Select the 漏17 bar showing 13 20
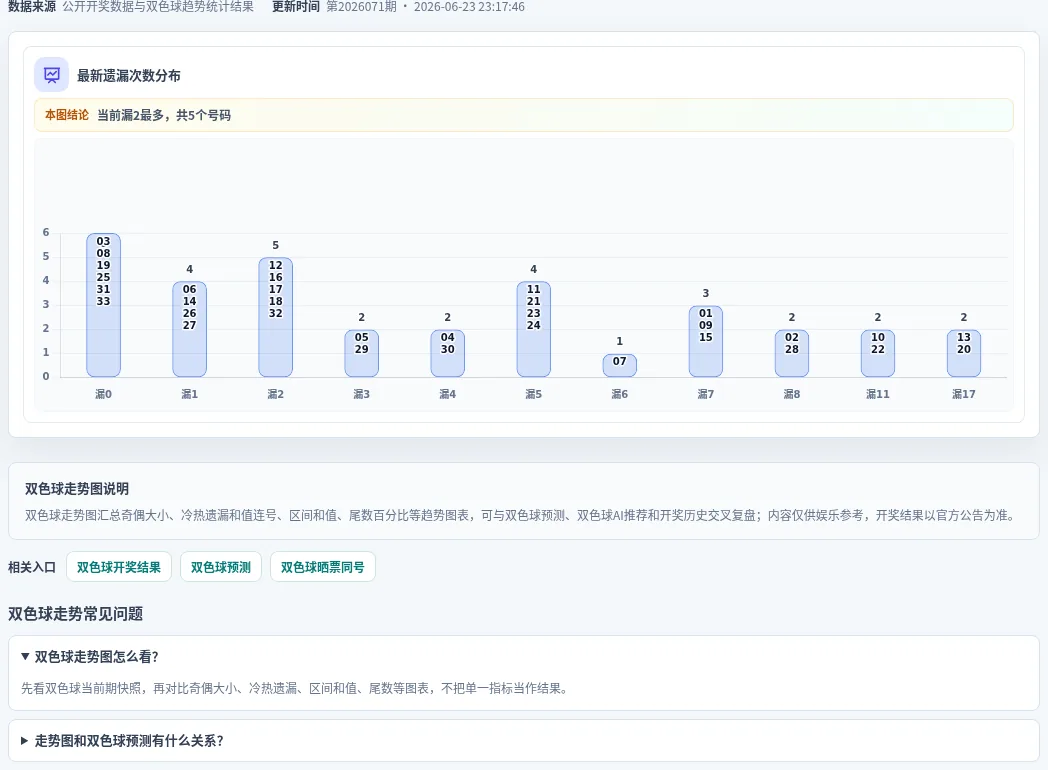The image size is (1048, 770). click(964, 353)
